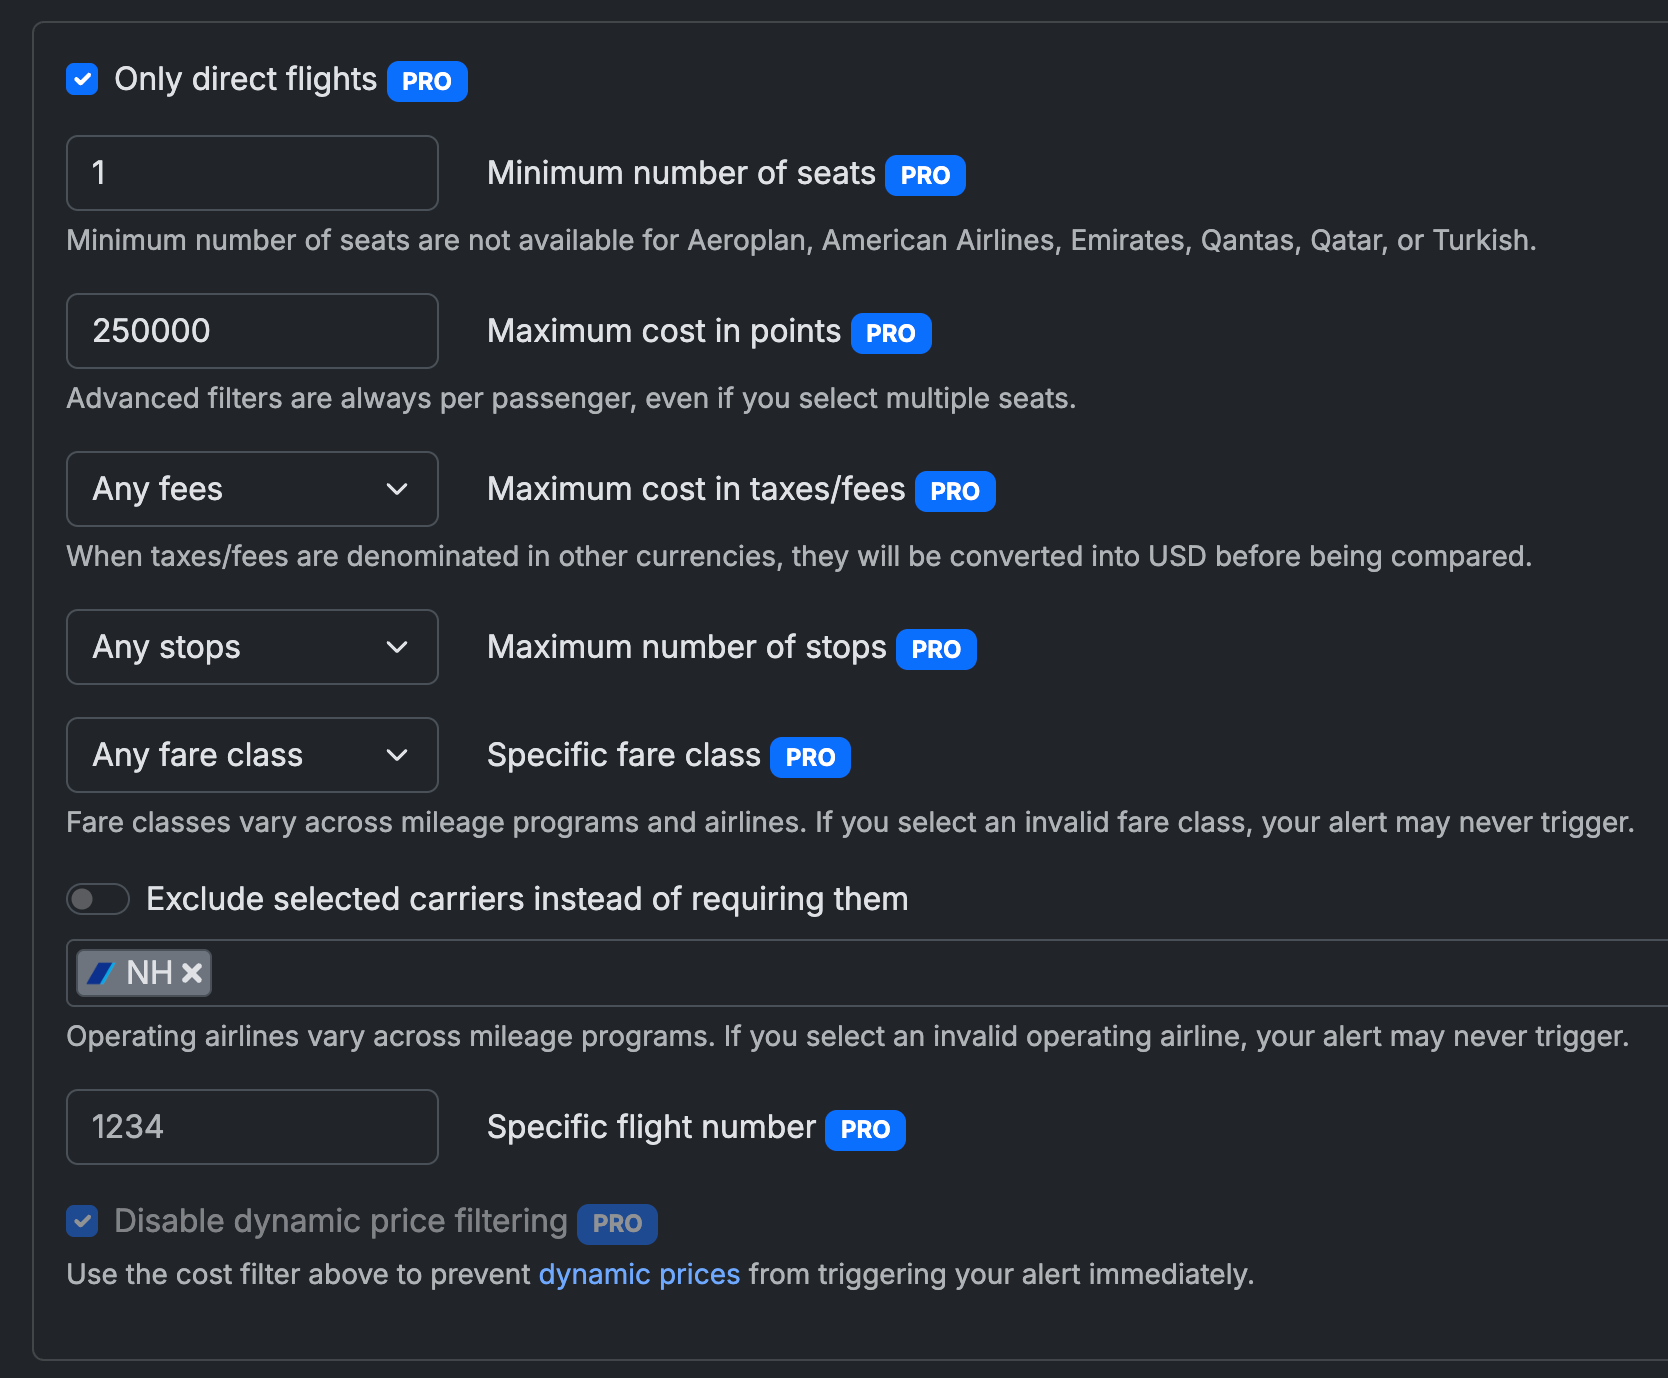Image resolution: width=1668 pixels, height=1378 pixels.
Task: Uncheck Only direct flights checkbox
Action: tap(82, 79)
